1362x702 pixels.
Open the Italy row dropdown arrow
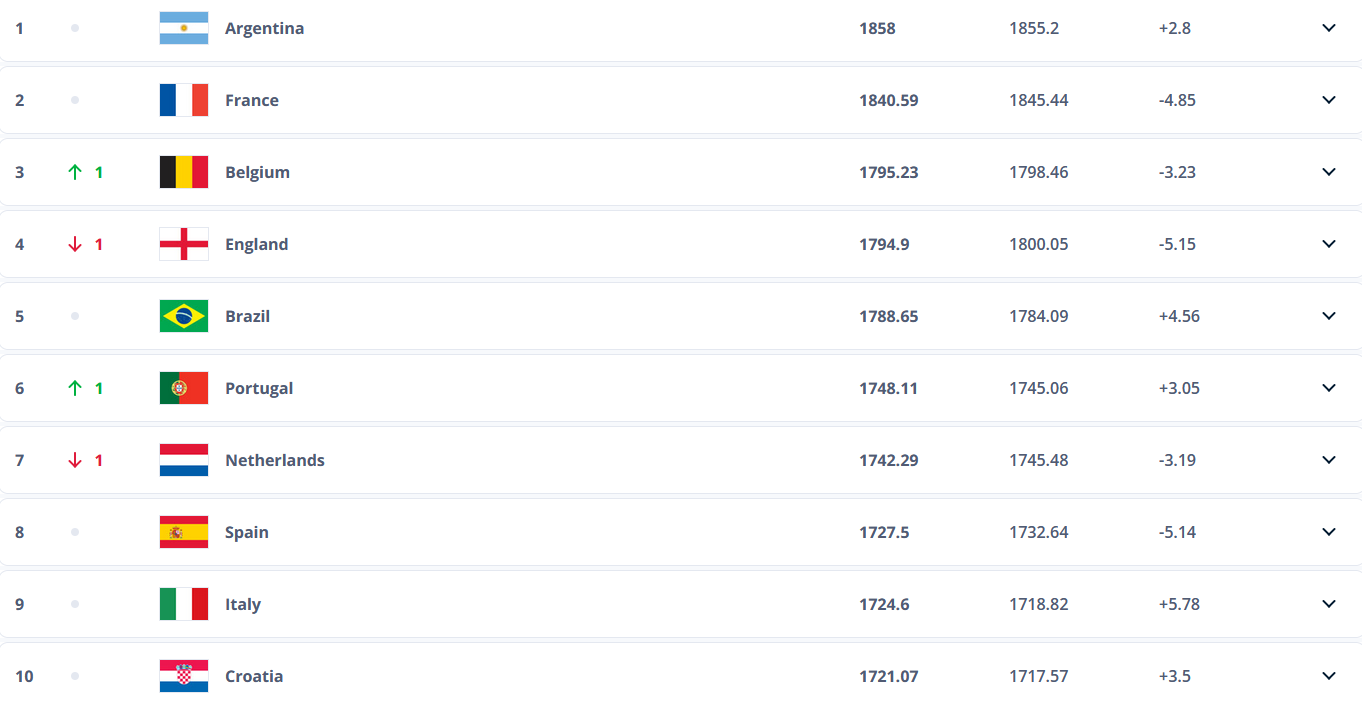(1329, 604)
